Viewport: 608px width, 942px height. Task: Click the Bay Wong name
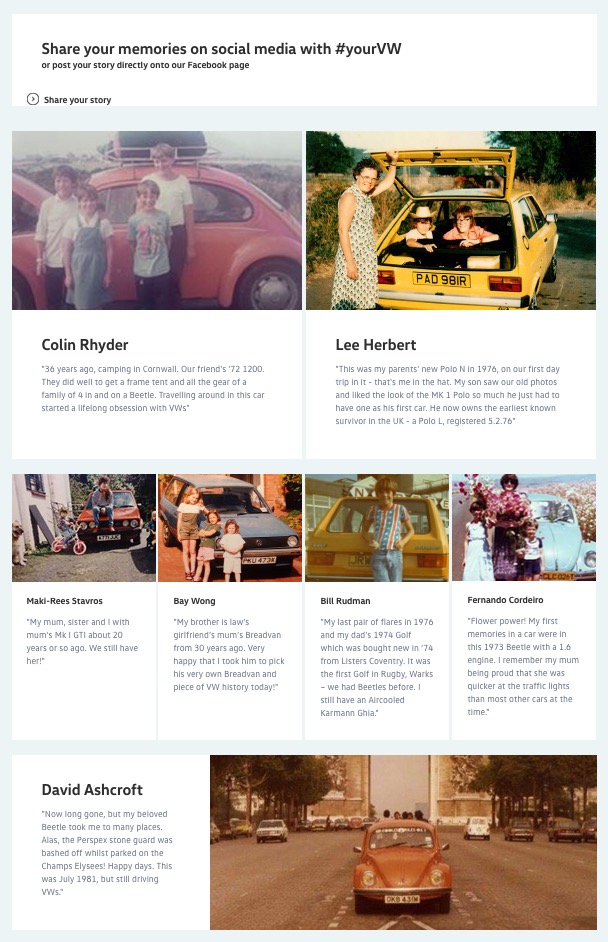(195, 601)
